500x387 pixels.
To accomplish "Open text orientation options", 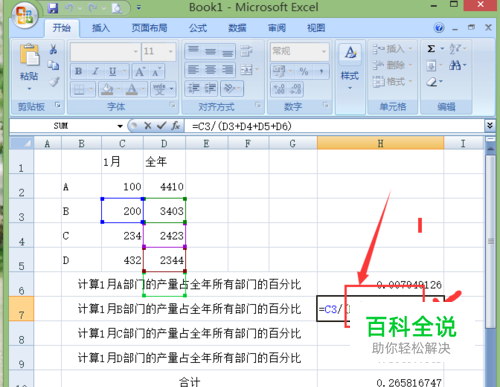I will (232, 88).
